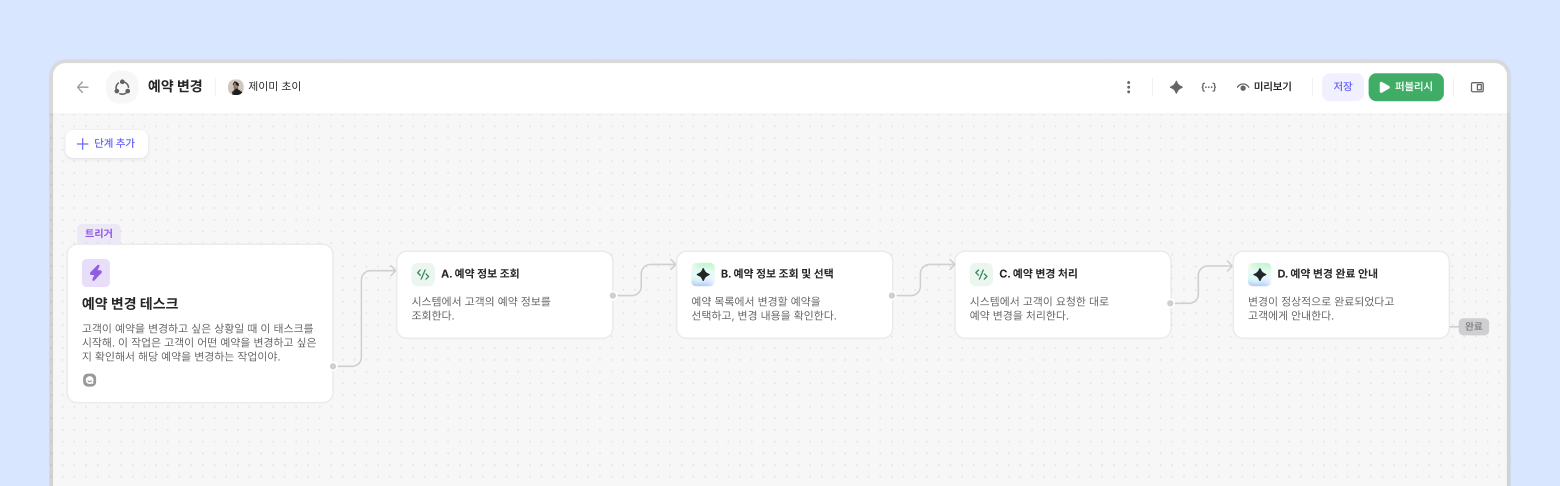Click the 단계 추가 add step button
Image resolution: width=1560 pixels, height=486 pixels.
coord(107,144)
